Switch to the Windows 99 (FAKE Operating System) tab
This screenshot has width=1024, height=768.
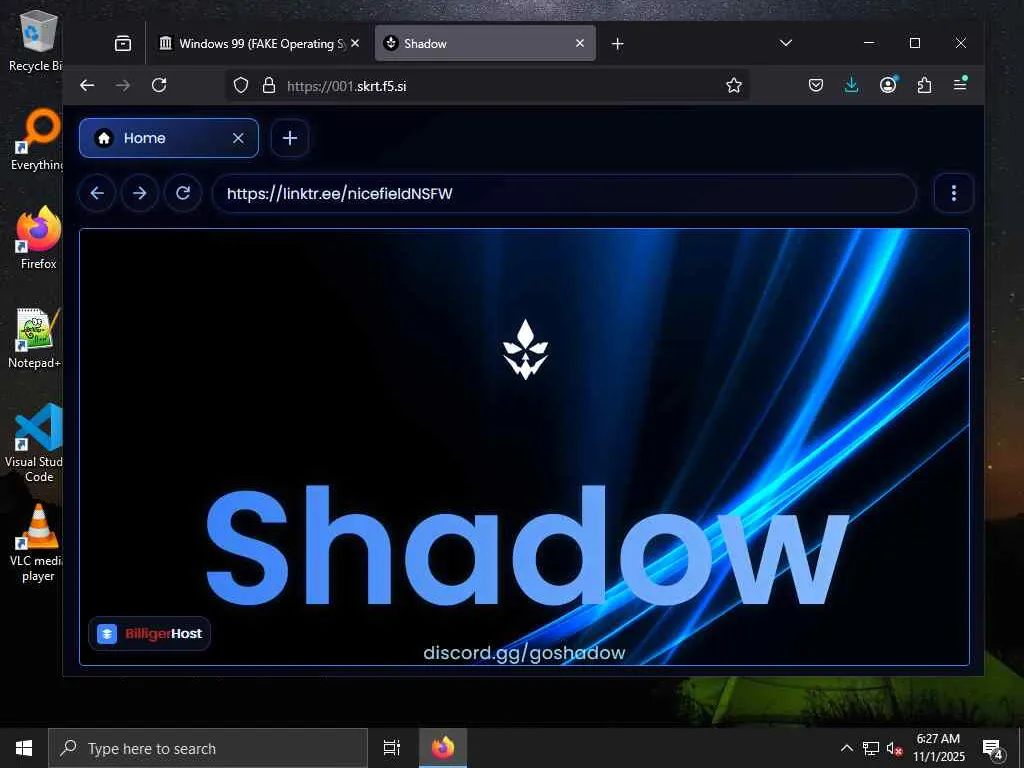pos(259,44)
